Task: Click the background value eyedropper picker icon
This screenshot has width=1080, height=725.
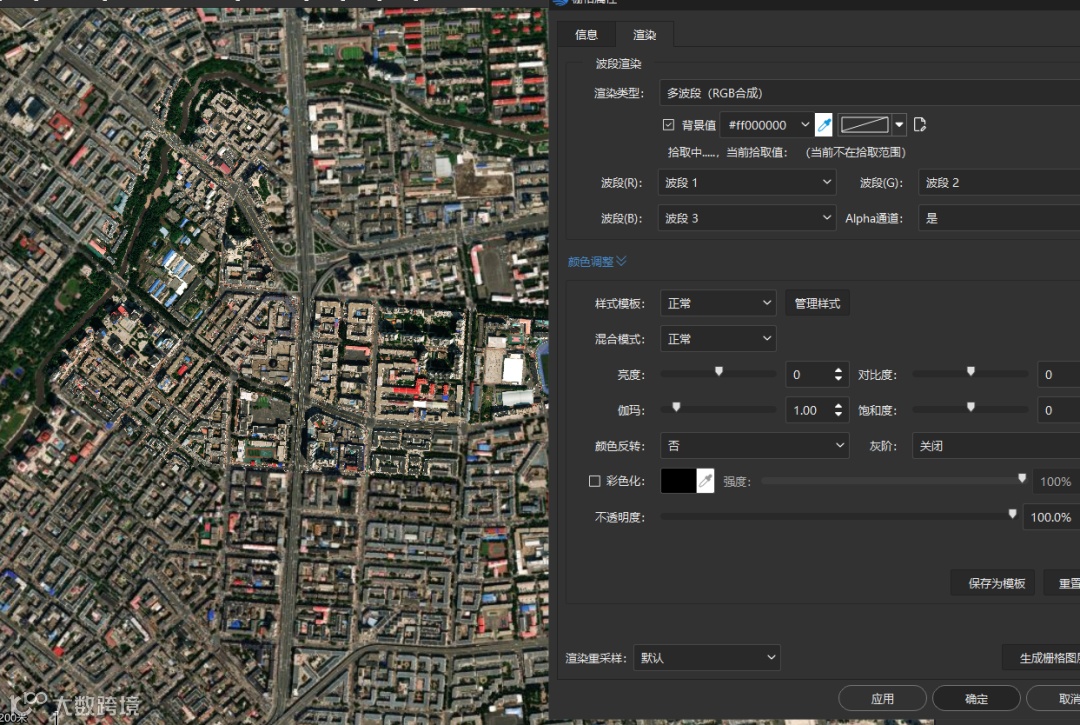Action: point(824,125)
